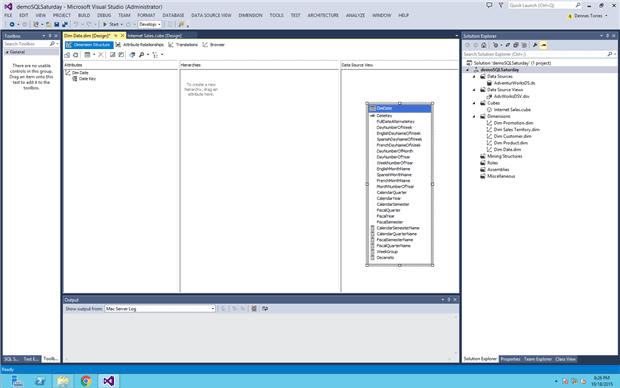This screenshot has width=620, height=388.
Task: Click the Clear All icon in Output panel
Action: click(254, 309)
